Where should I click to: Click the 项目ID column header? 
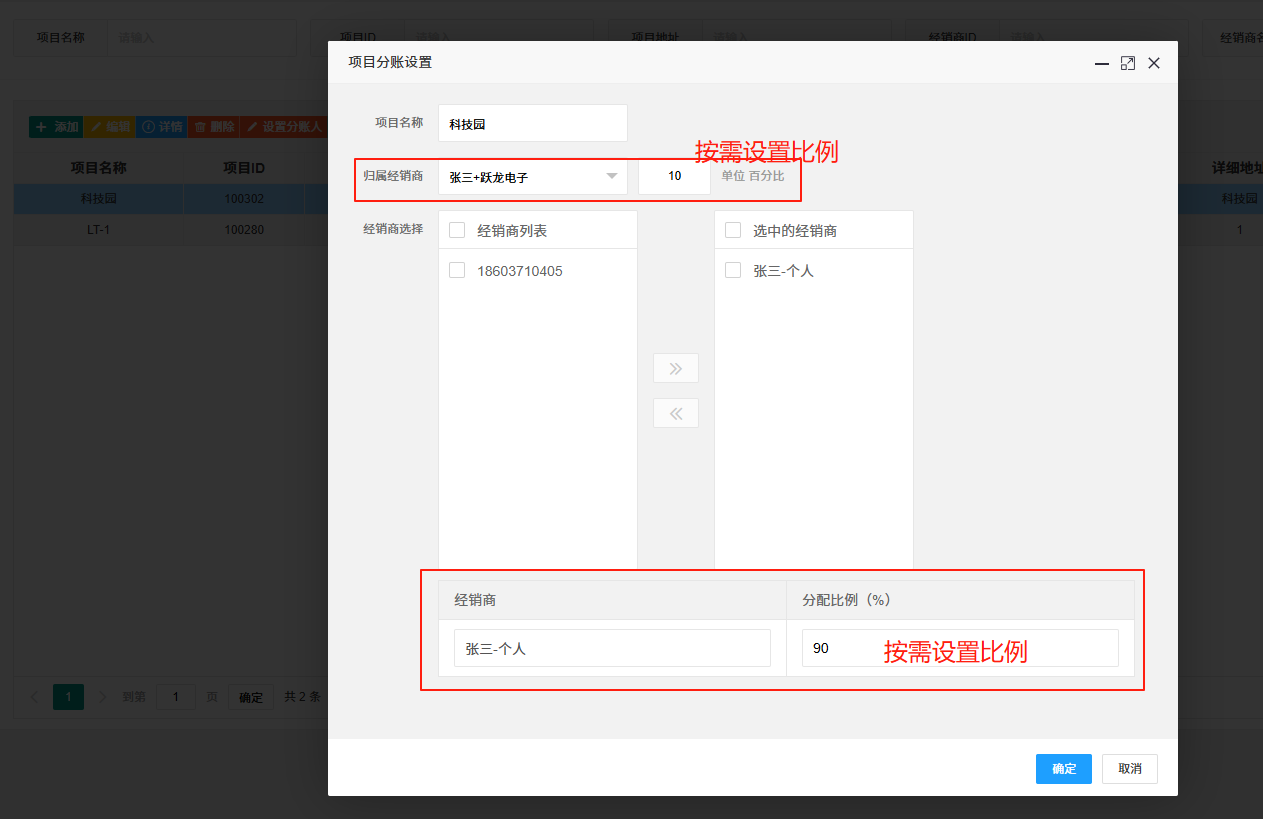(244, 168)
